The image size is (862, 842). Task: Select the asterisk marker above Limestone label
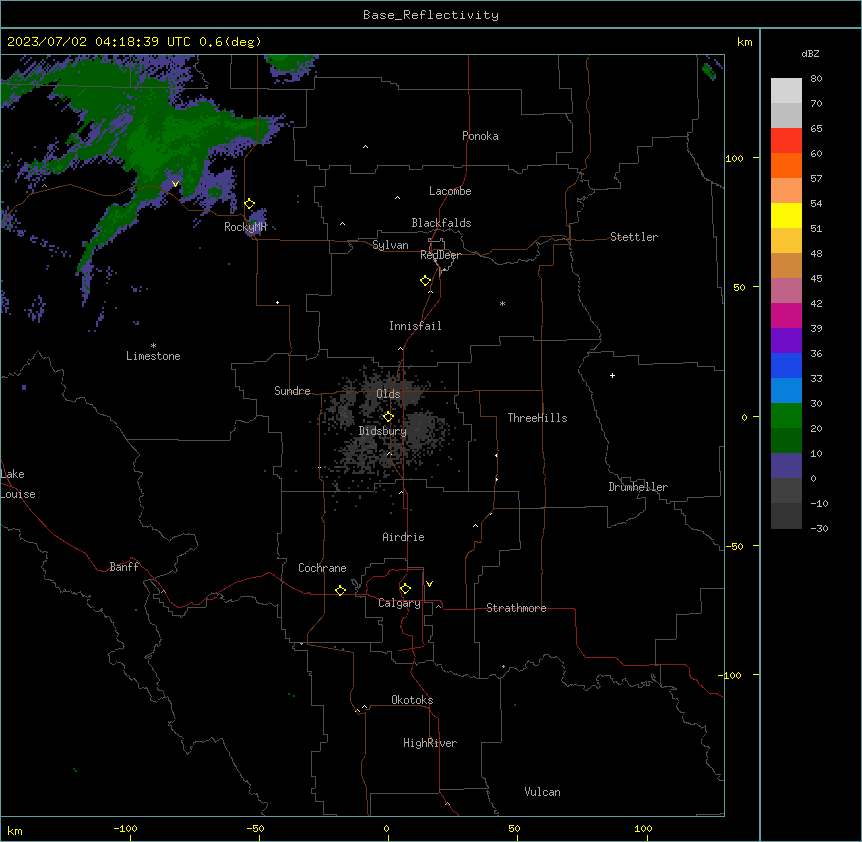(153, 346)
